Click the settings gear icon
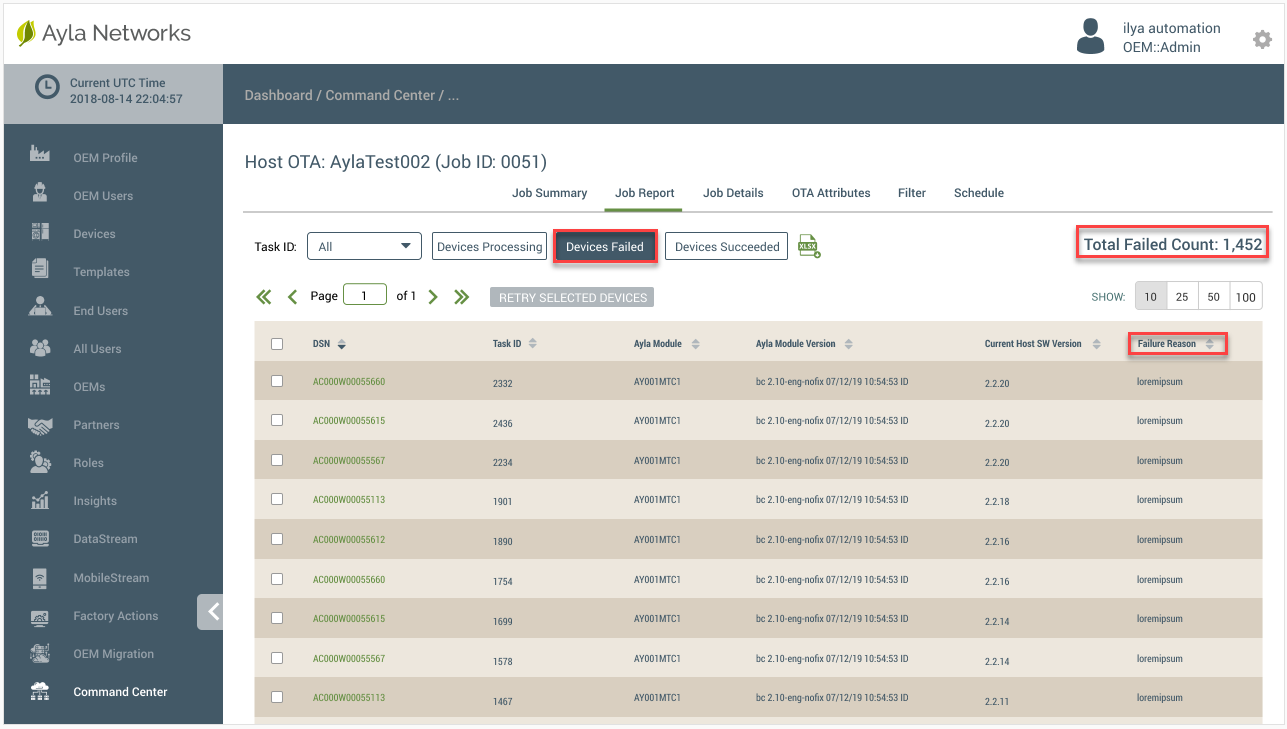Viewport: 1287px width, 729px height. click(1262, 40)
